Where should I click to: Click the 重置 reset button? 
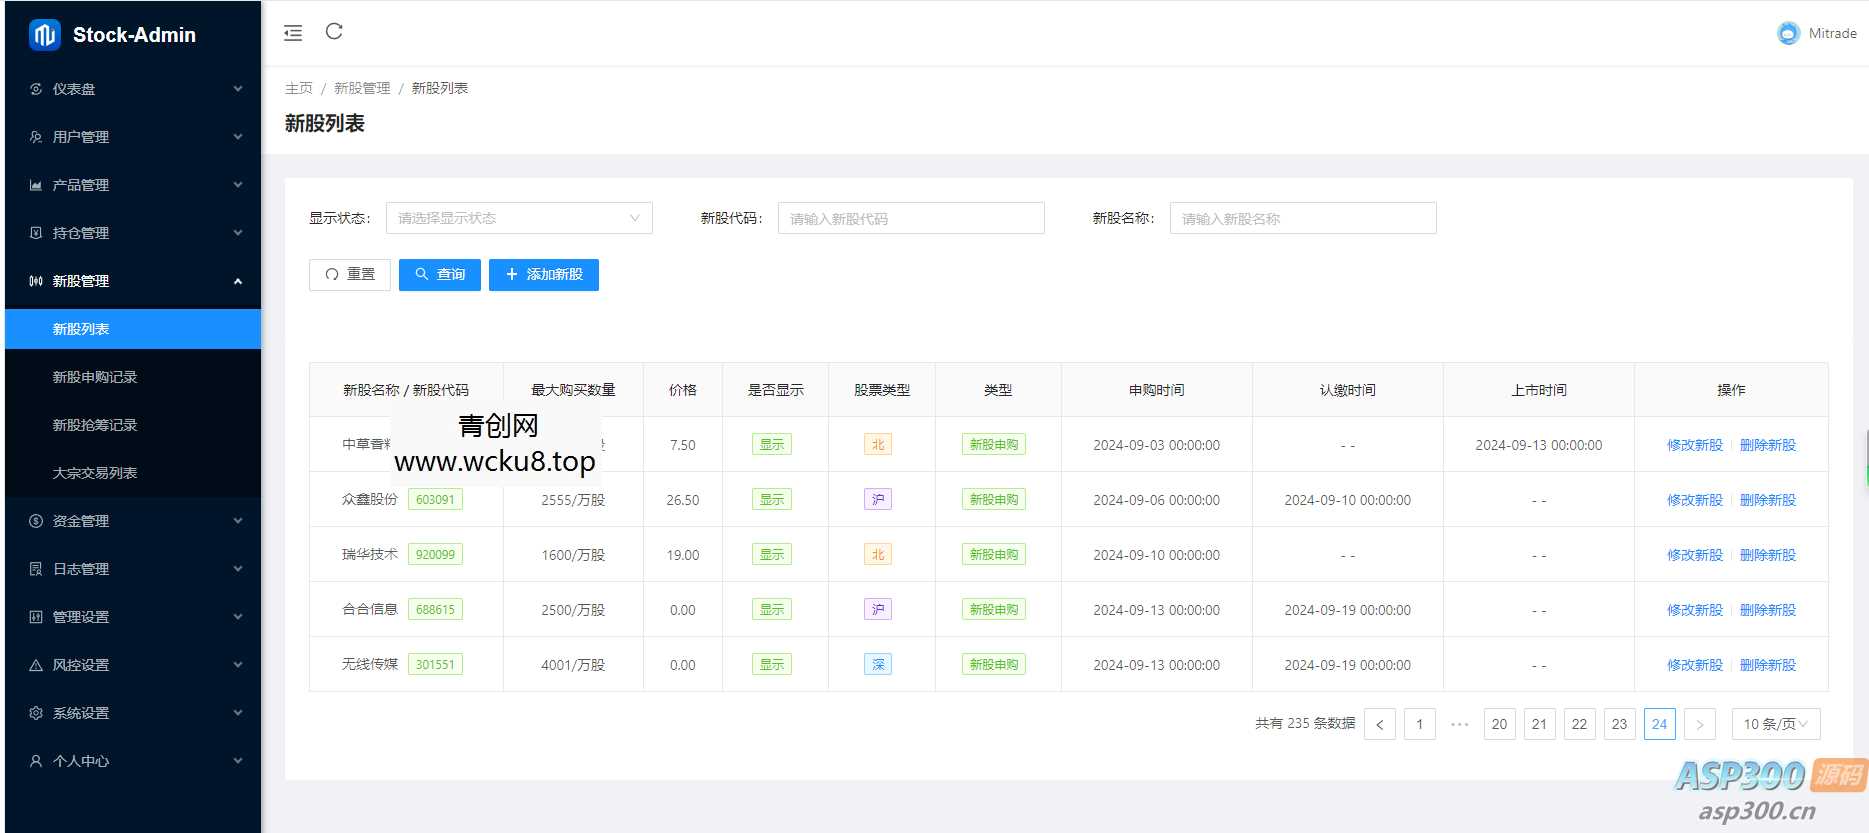350,275
